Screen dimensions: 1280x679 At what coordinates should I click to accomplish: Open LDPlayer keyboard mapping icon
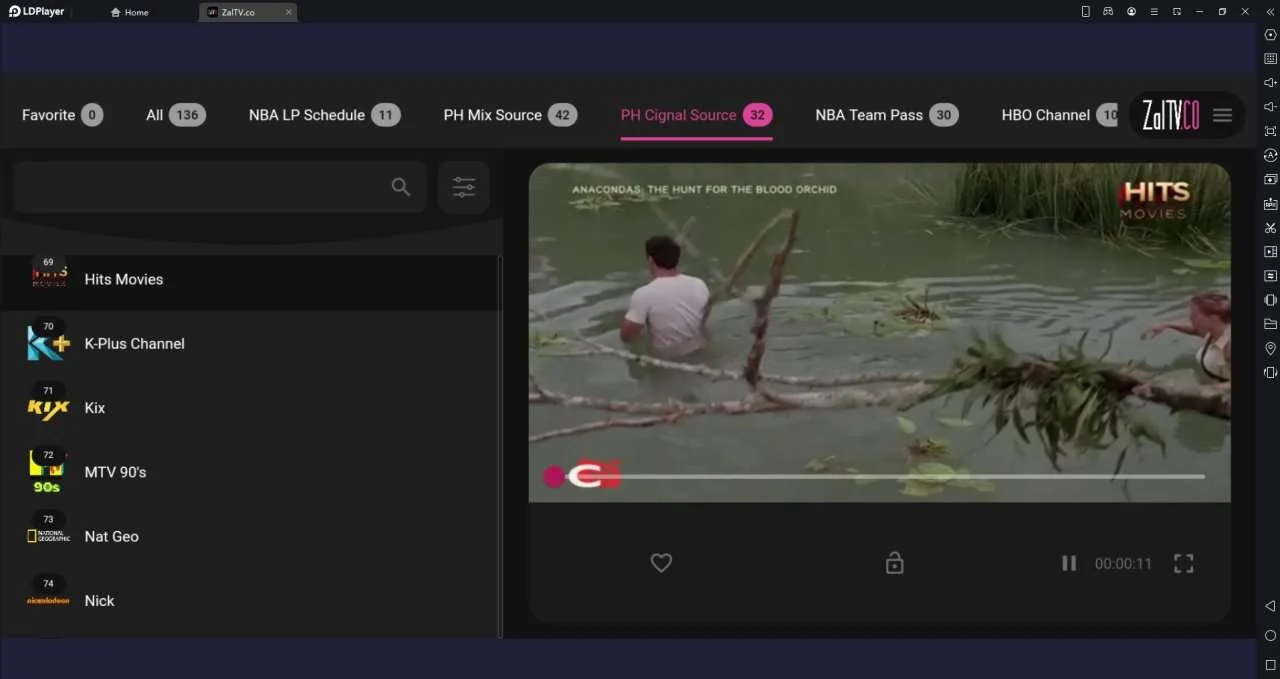pos(1270,59)
